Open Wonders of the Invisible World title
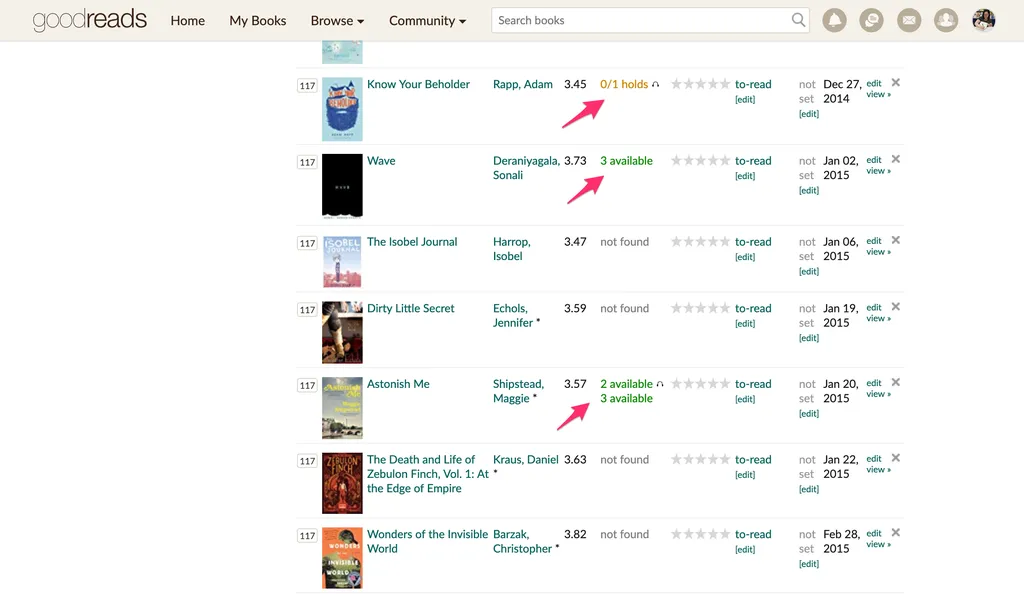1024x594 pixels. pos(427,540)
